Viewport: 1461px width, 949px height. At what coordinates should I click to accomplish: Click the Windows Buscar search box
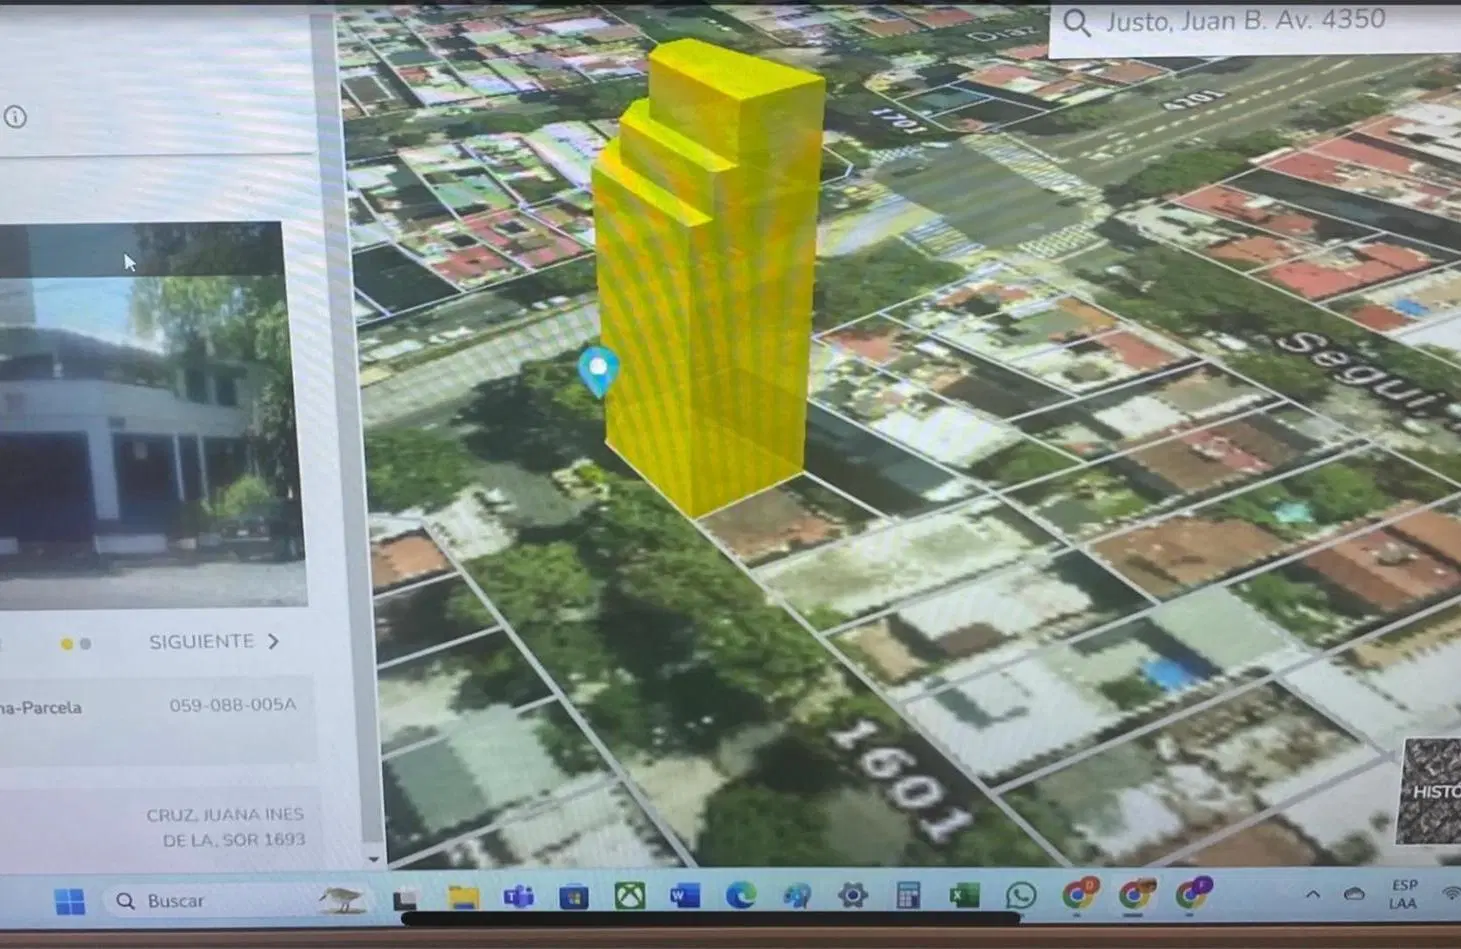(235, 901)
